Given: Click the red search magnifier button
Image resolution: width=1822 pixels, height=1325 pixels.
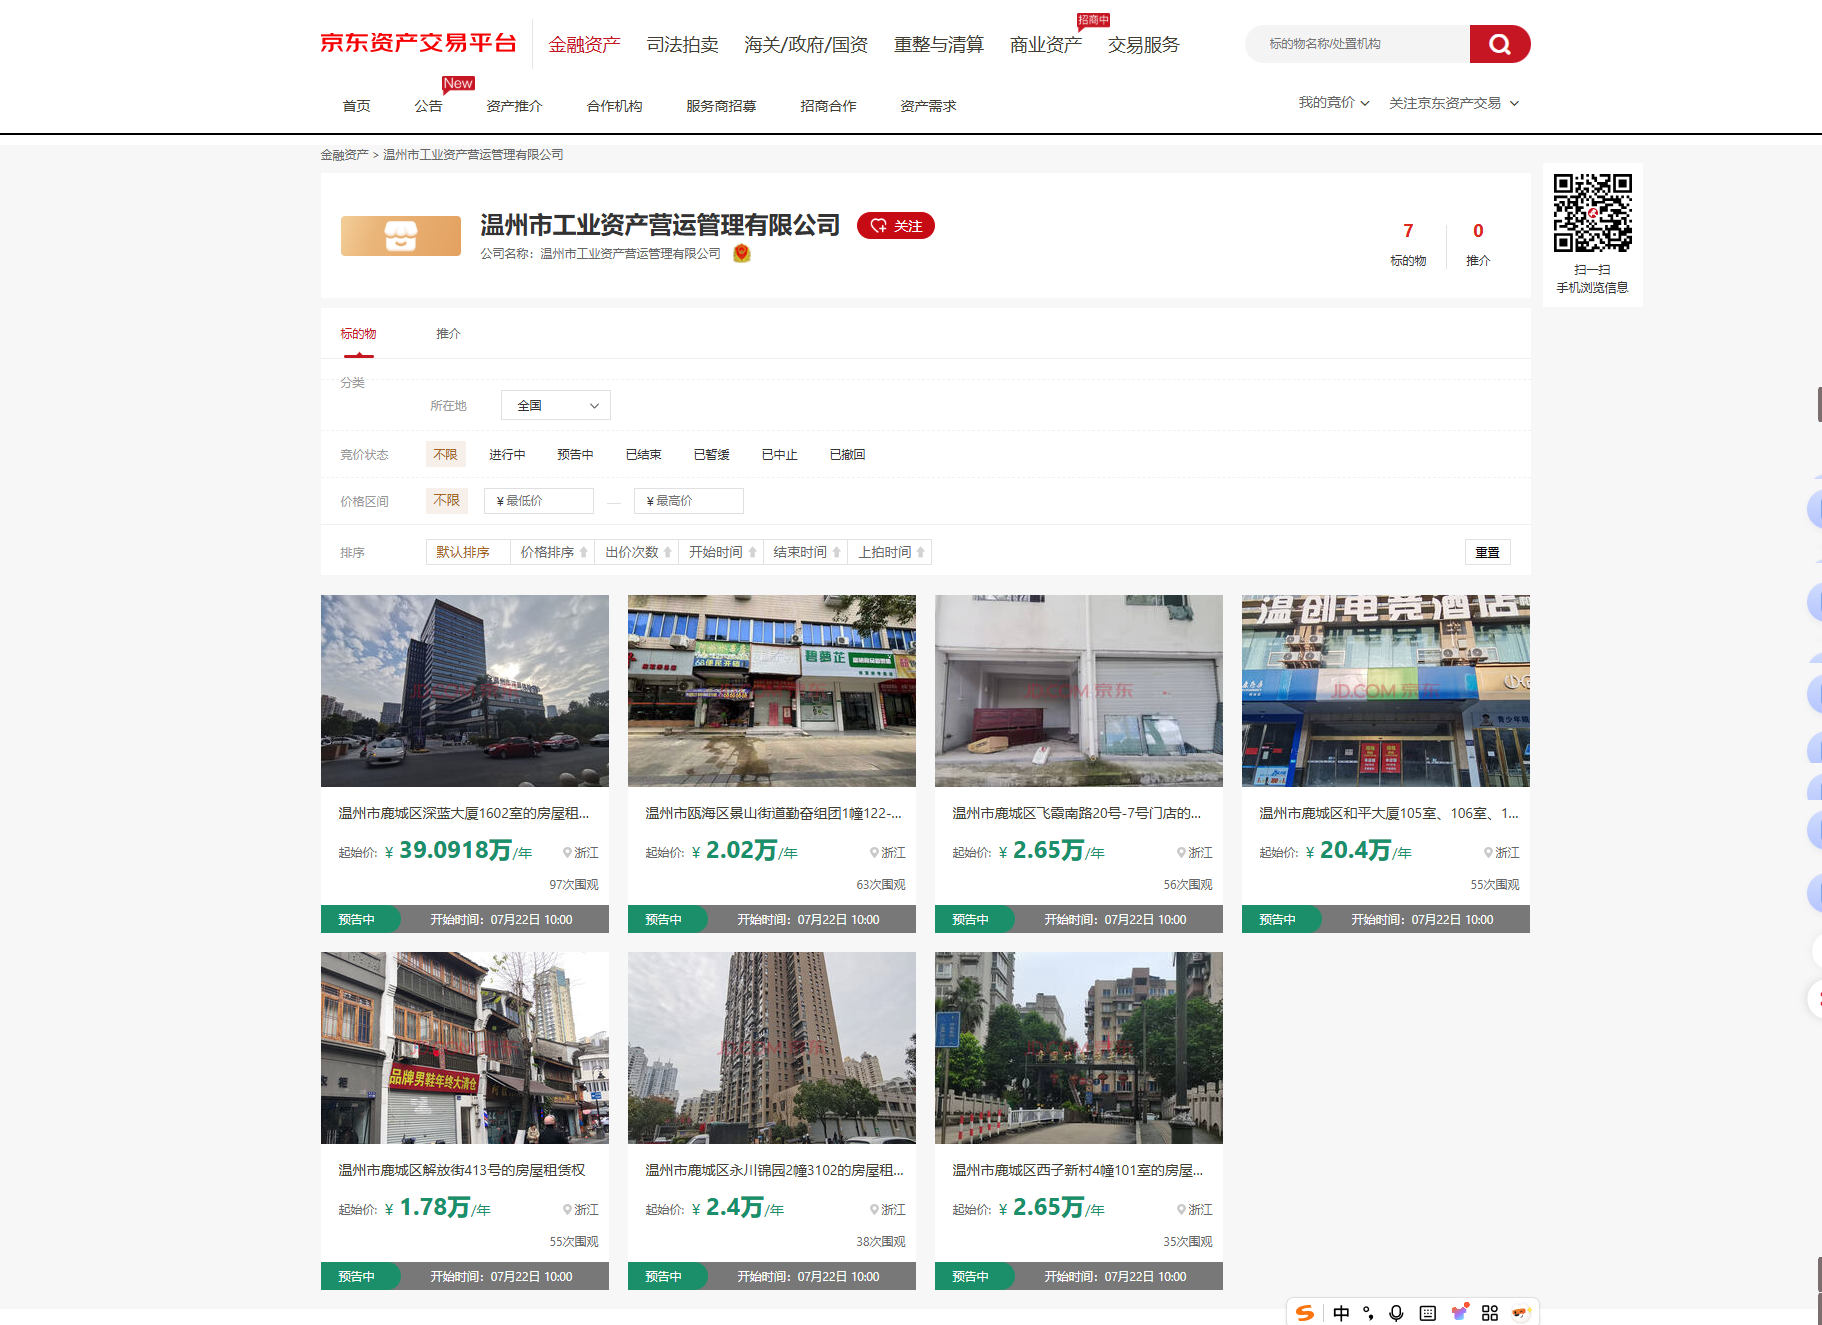Looking at the screenshot, I should click(1499, 44).
